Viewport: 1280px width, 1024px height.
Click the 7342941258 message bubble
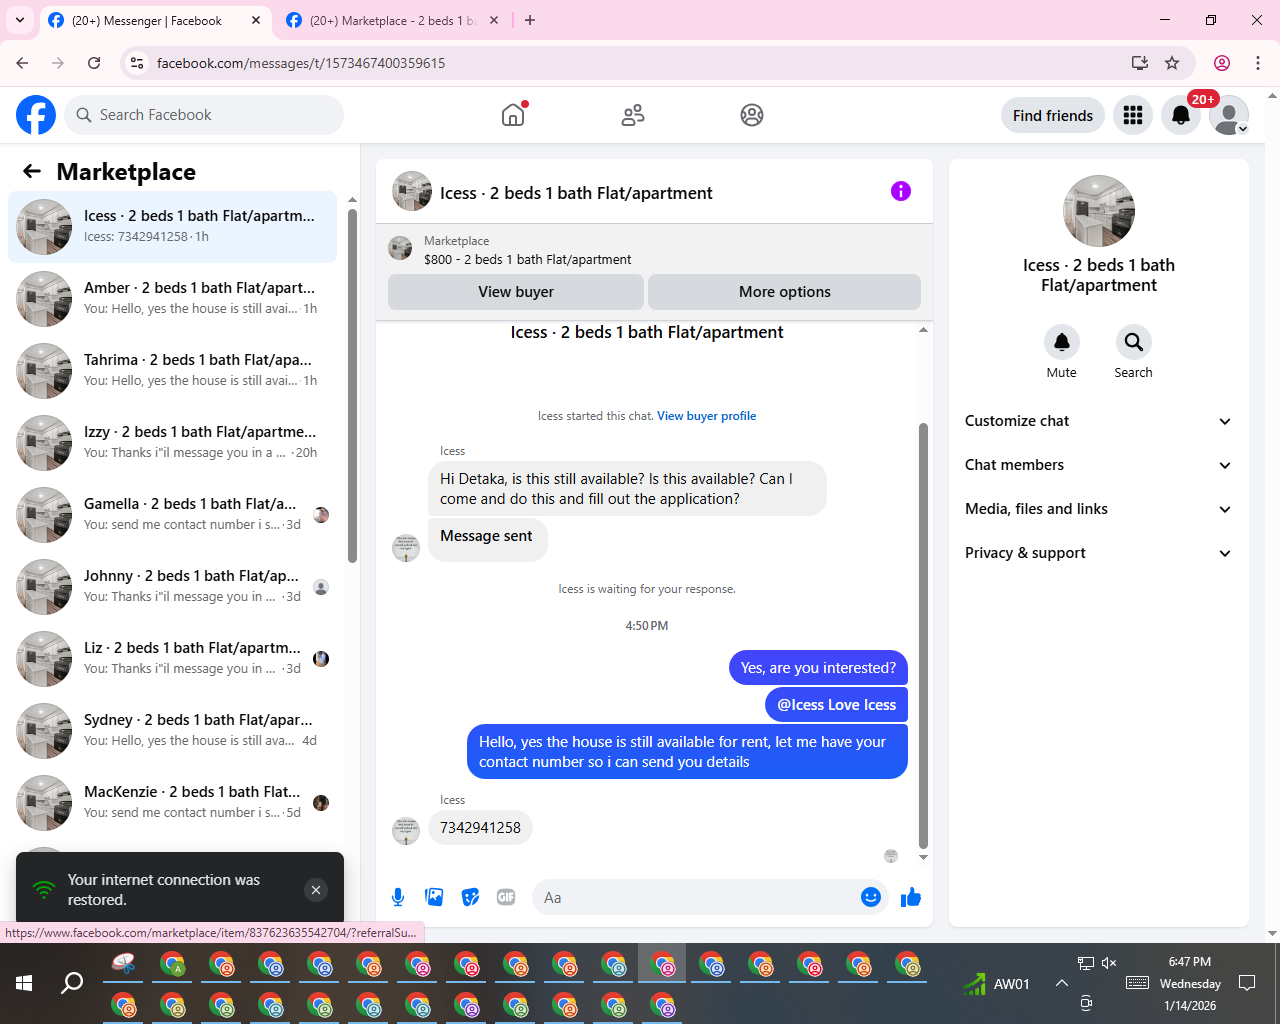[480, 828]
